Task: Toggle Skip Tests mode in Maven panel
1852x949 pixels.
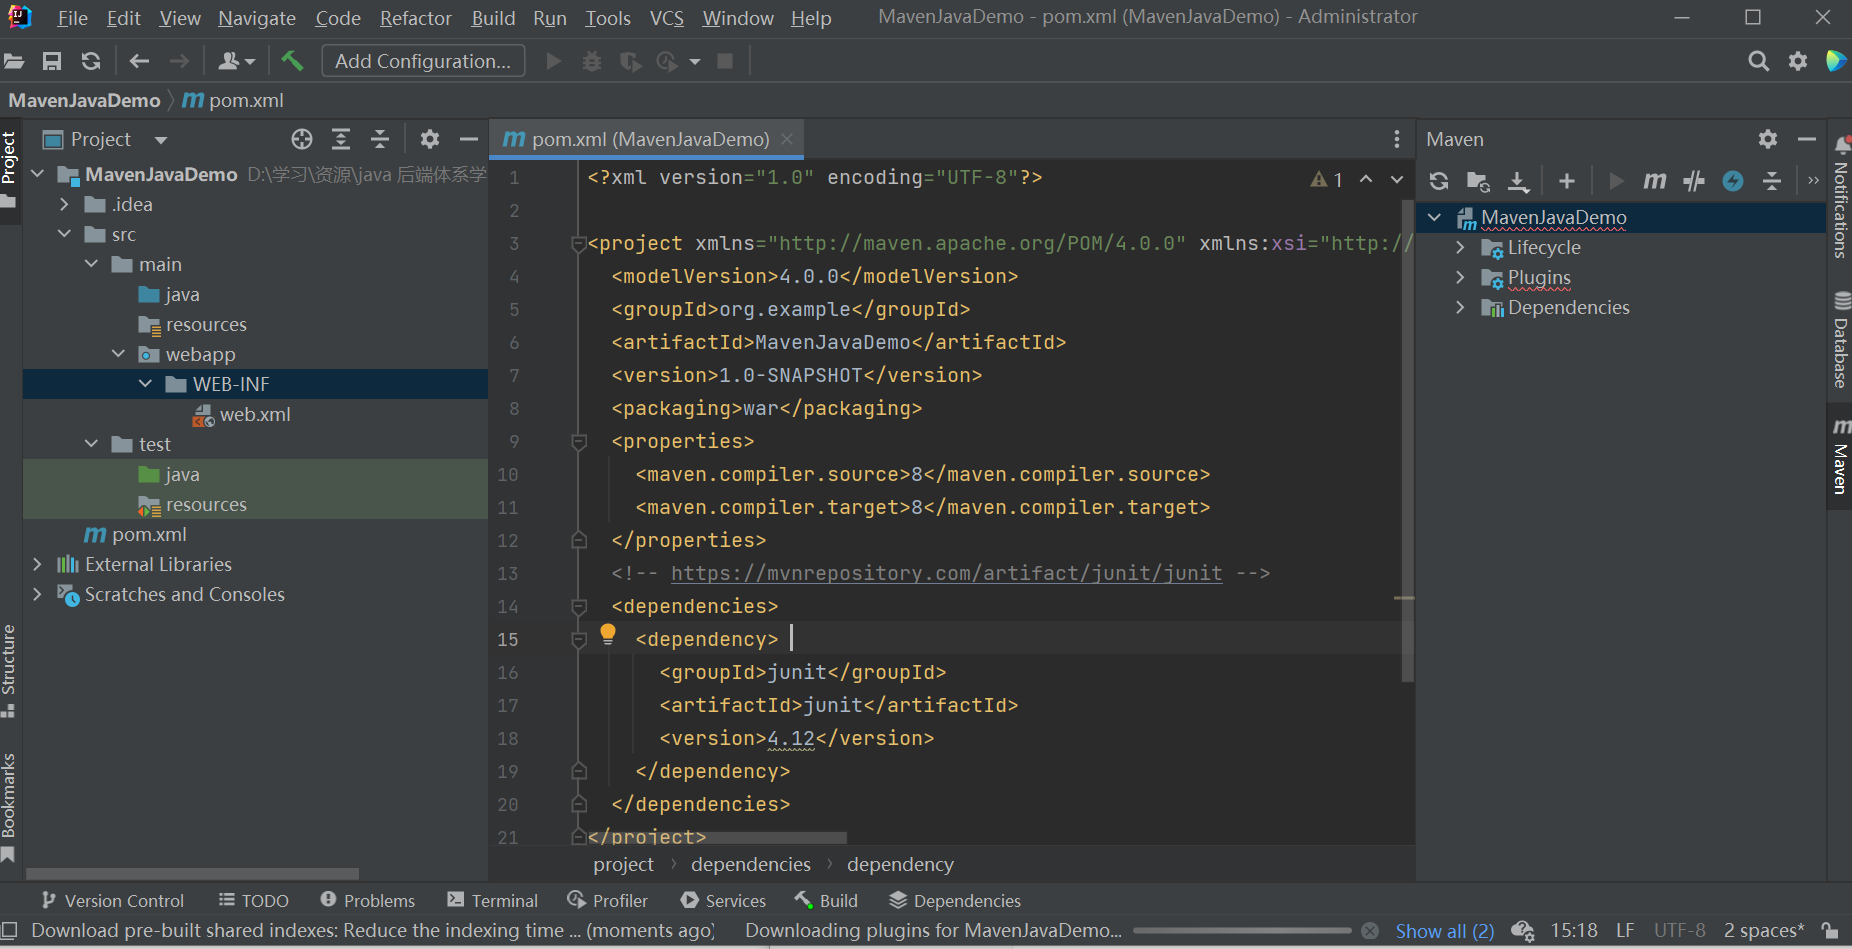Action: [1733, 181]
